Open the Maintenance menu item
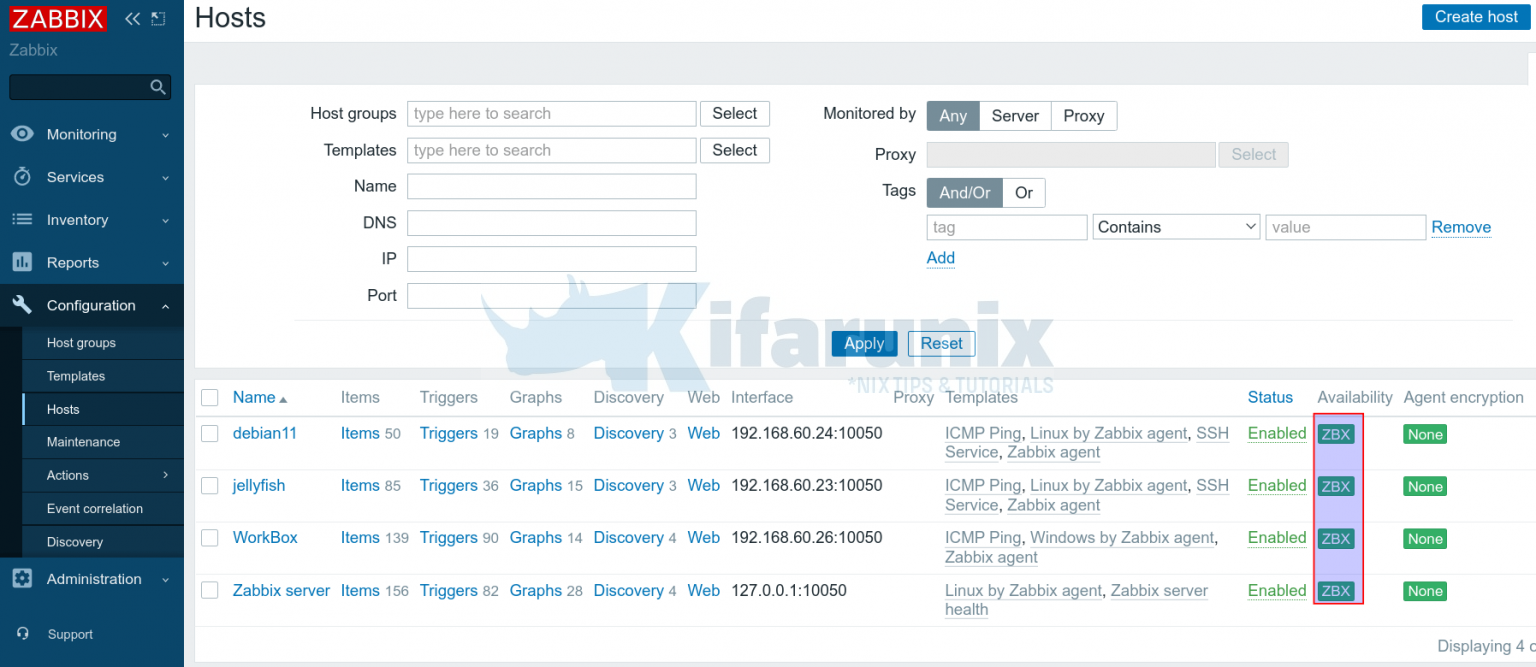The width and height of the screenshot is (1536, 667). tap(81, 441)
